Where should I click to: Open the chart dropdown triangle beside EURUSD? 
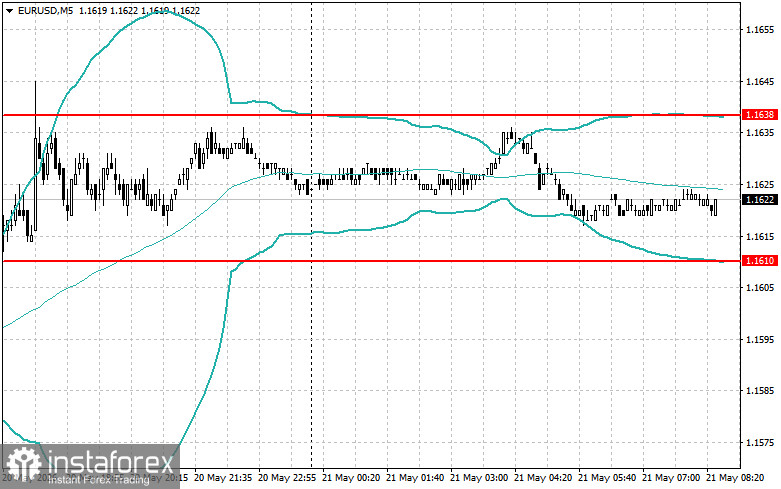click(9, 10)
